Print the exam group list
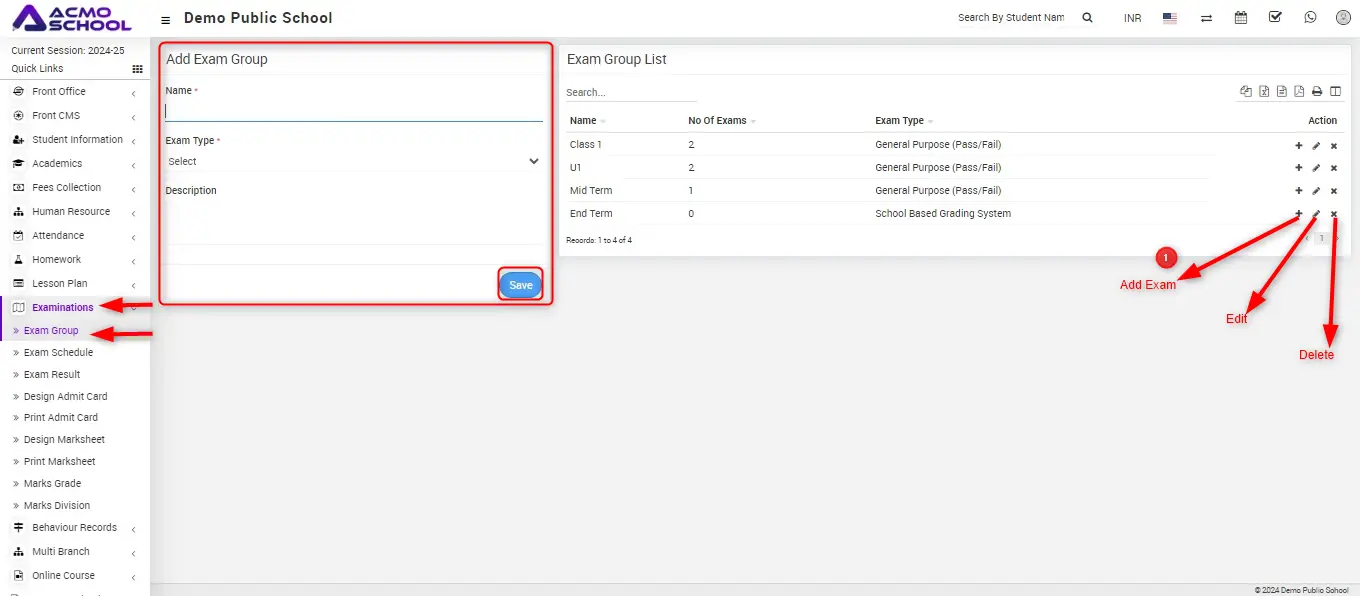The height and width of the screenshot is (596, 1360). coord(1317,92)
